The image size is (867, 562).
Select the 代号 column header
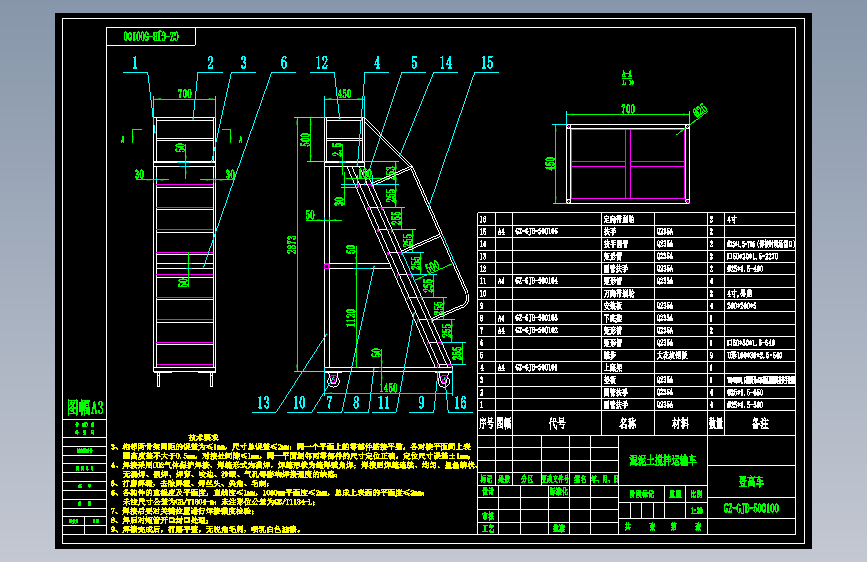(x=557, y=423)
